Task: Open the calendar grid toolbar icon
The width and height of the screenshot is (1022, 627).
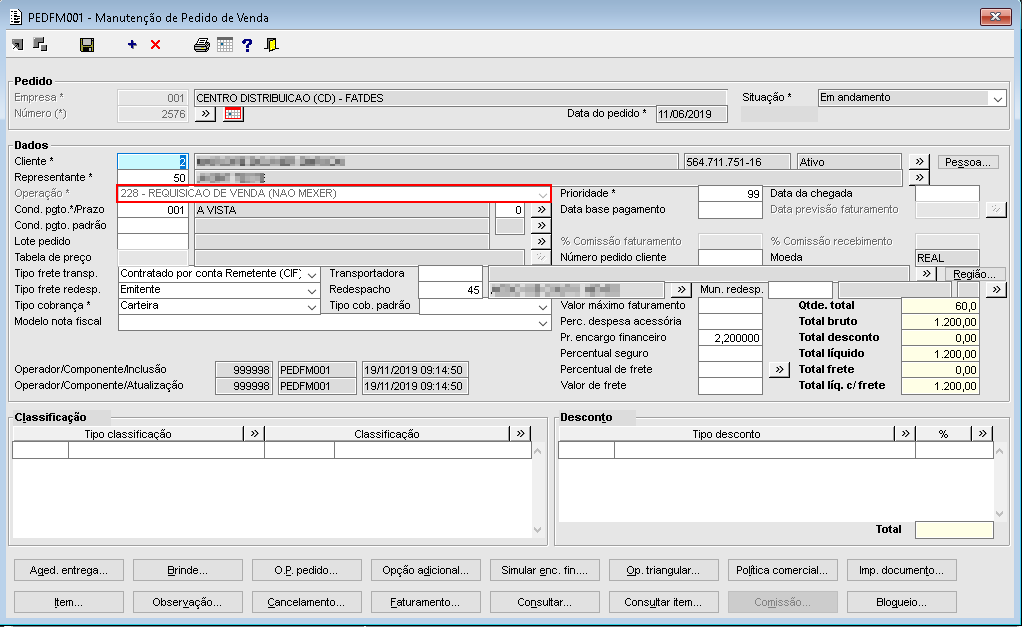Action: (225, 44)
